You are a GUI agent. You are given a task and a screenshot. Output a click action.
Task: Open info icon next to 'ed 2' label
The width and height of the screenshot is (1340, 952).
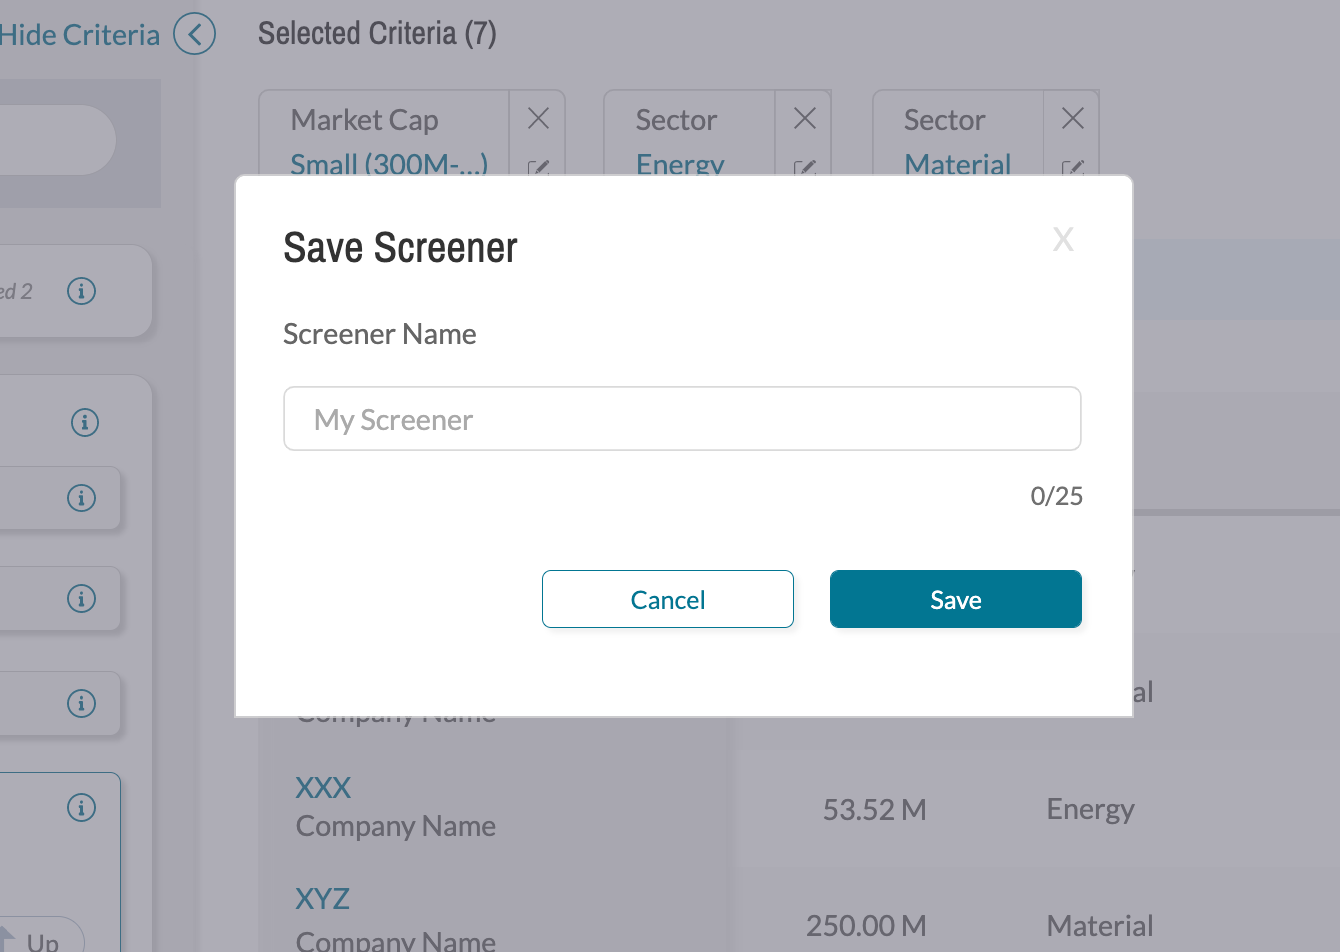click(81, 291)
